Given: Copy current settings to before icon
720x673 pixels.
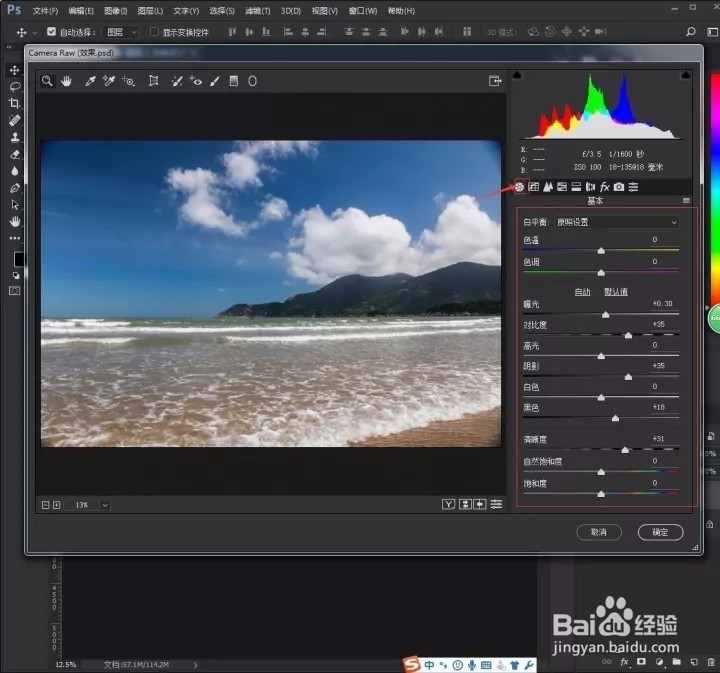Looking at the screenshot, I should tap(480, 505).
